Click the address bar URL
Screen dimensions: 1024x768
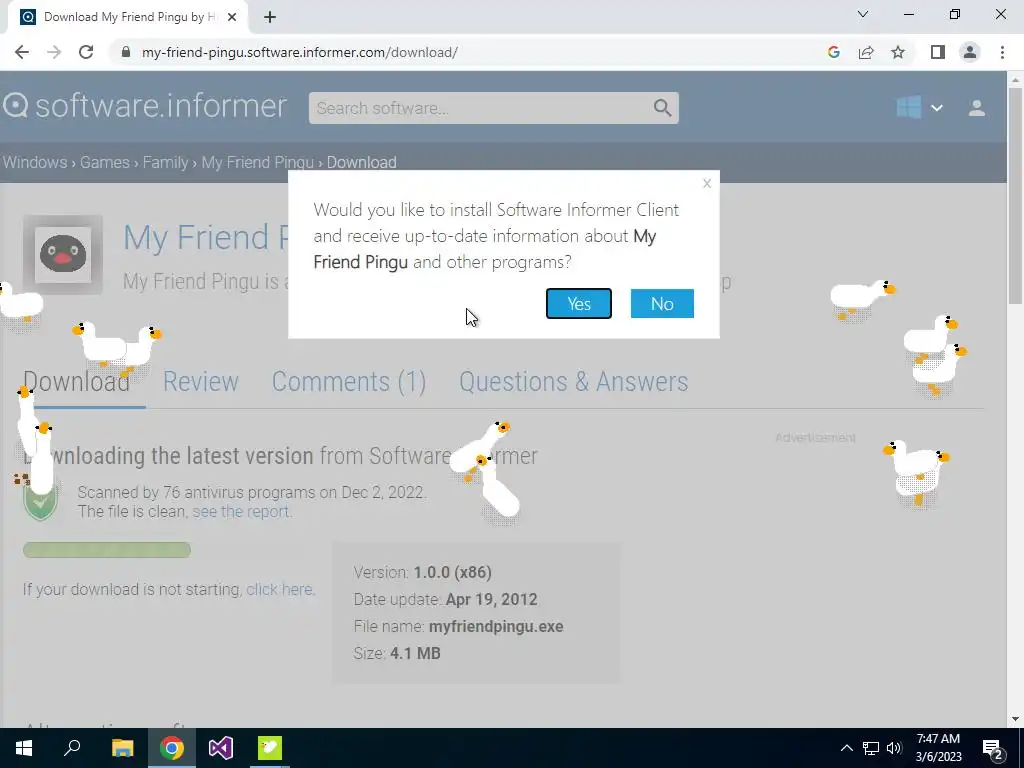[x=300, y=52]
